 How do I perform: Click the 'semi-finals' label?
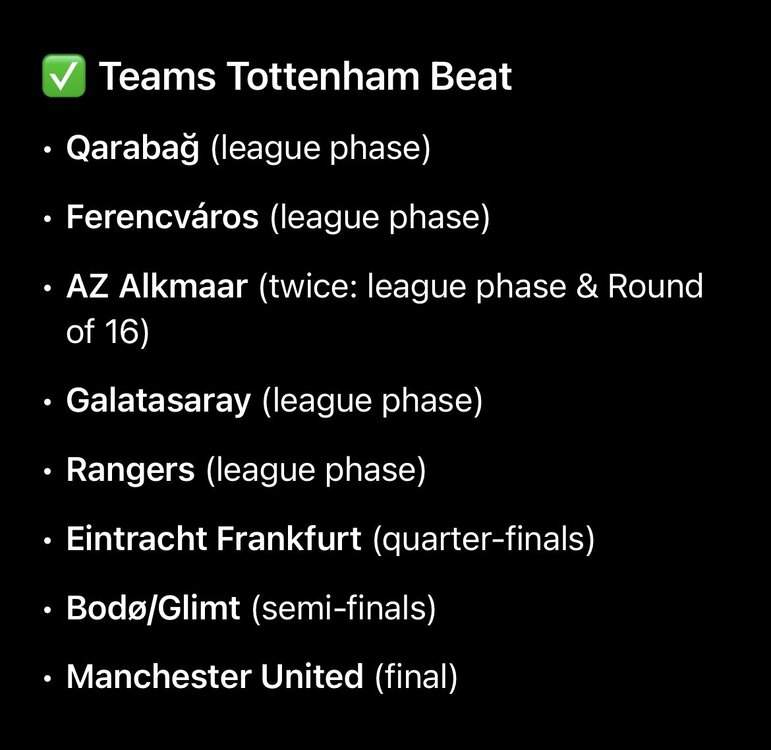(344, 608)
